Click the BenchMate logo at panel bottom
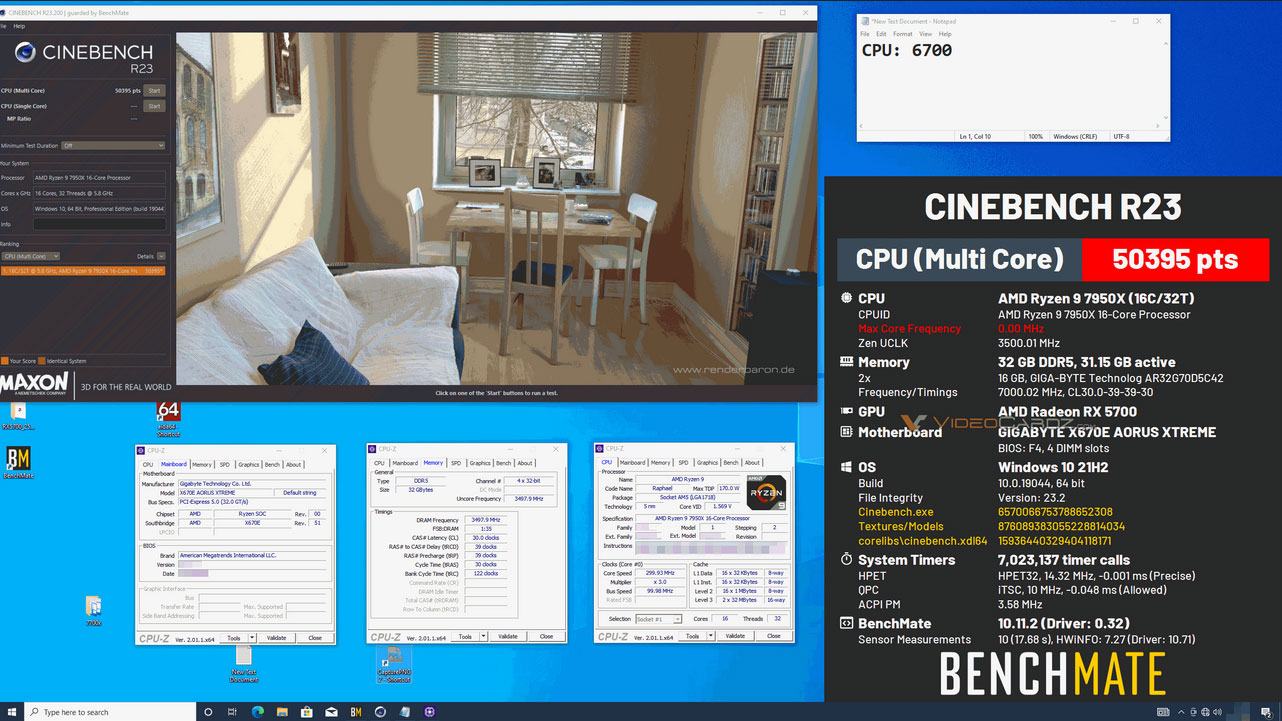The width and height of the screenshot is (1282, 721). pyautogui.click(x=1052, y=675)
